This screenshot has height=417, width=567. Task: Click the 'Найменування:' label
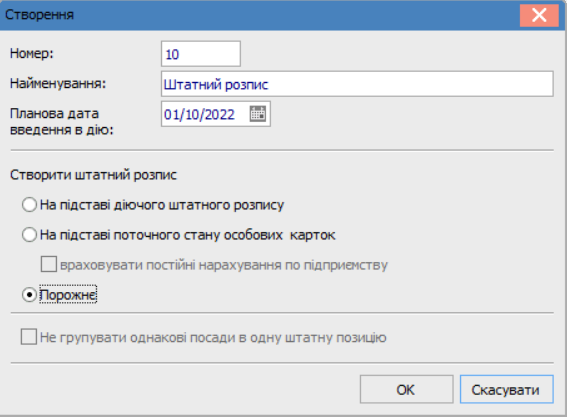pos(58,84)
